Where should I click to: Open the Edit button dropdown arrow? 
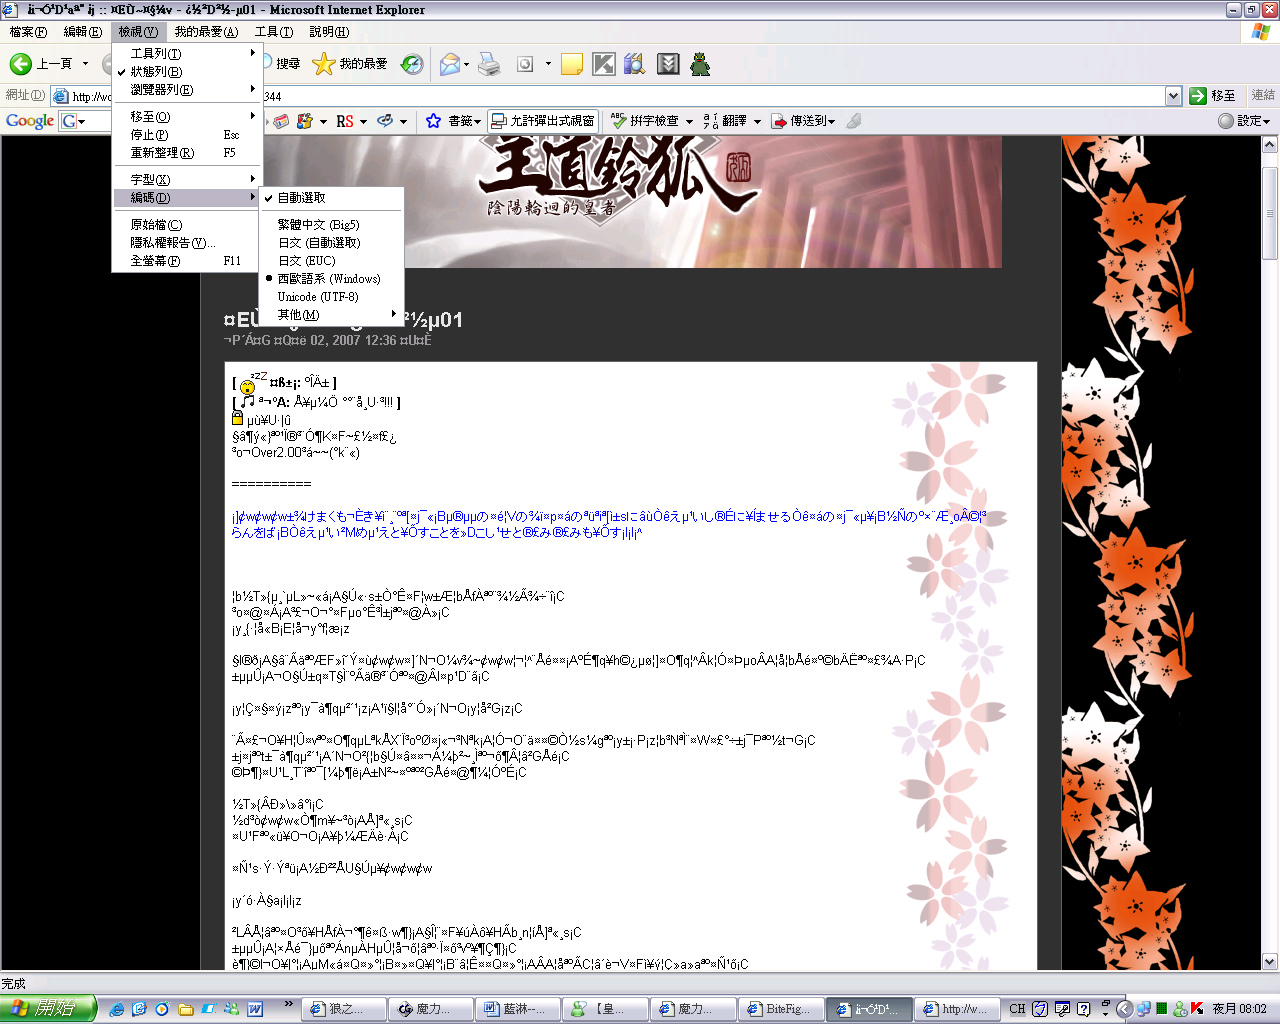pyautogui.click(x=548, y=64)
